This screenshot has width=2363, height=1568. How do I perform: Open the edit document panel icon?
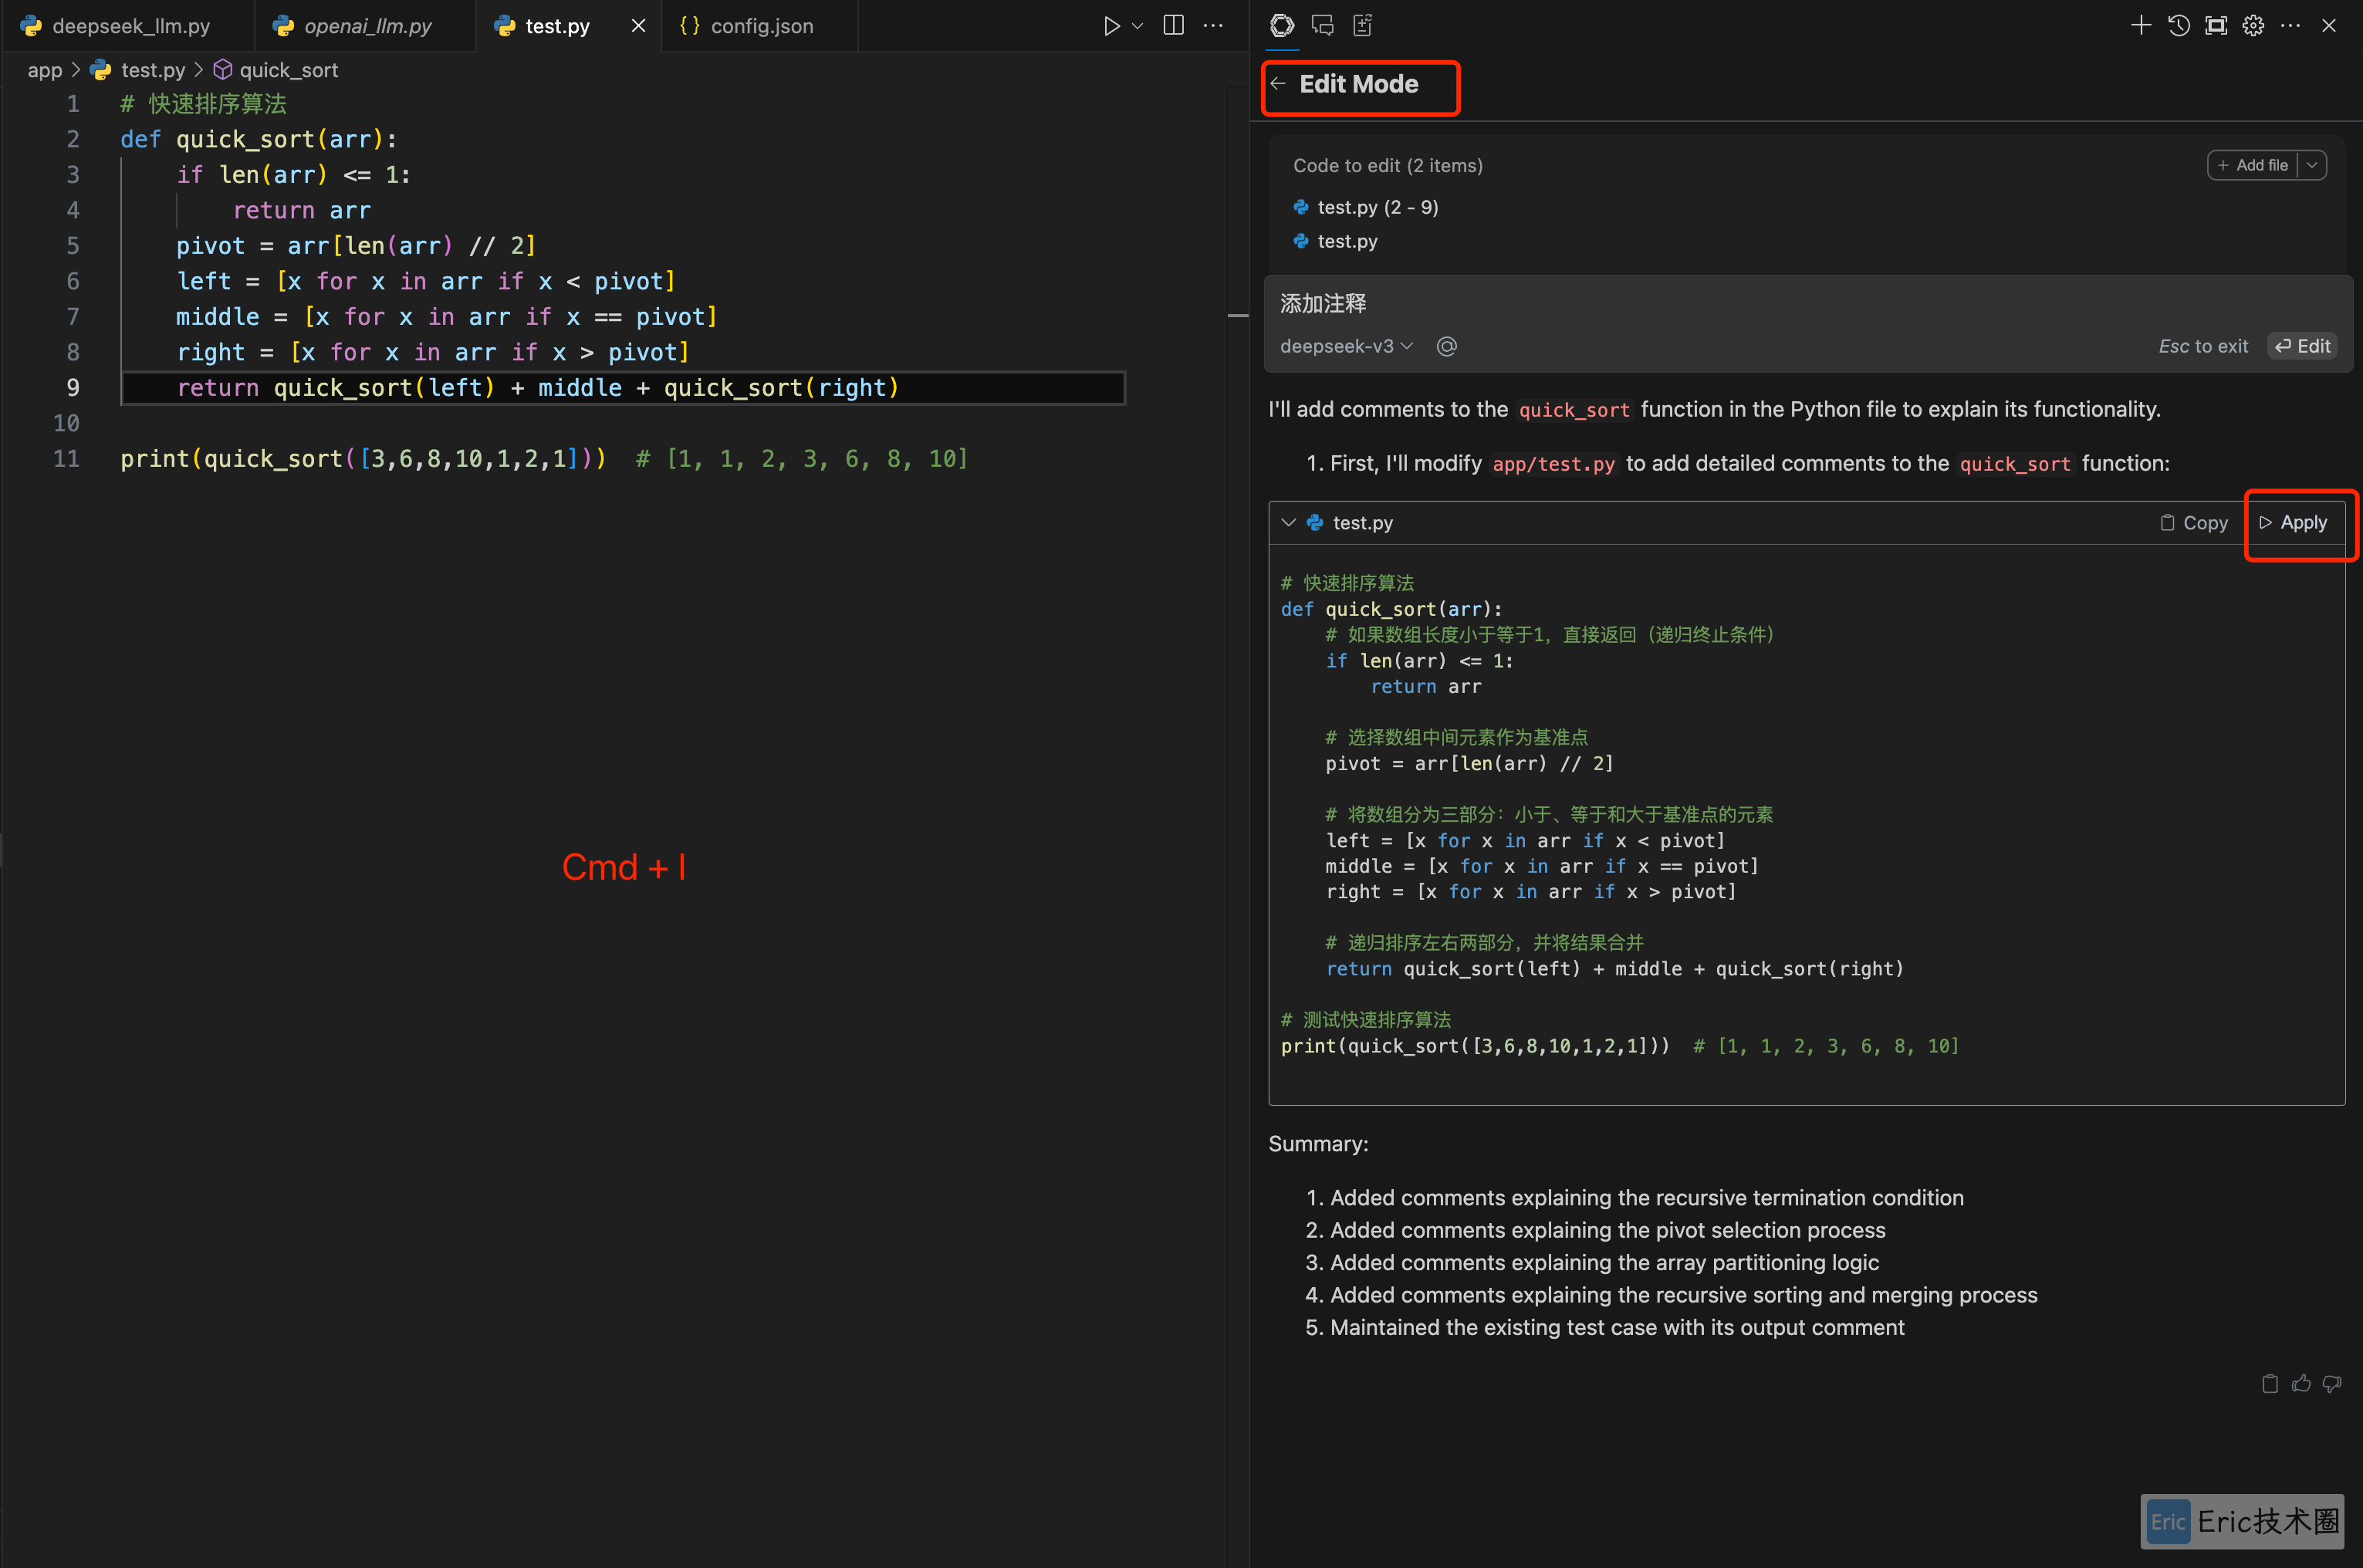(1363, 26)
